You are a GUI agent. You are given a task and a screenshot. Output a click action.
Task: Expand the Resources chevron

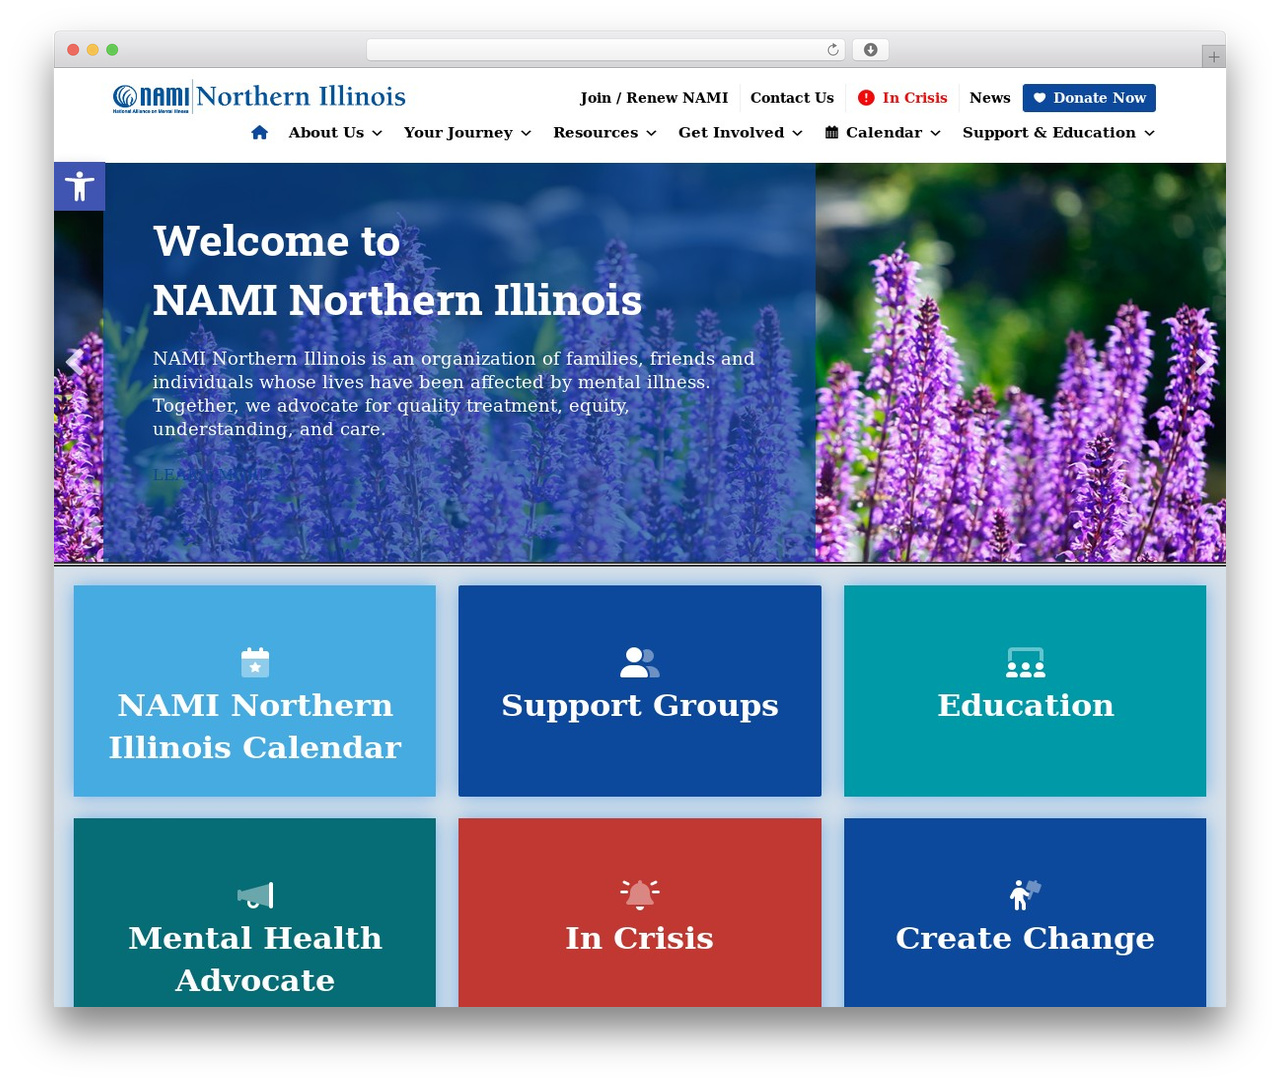651,133
